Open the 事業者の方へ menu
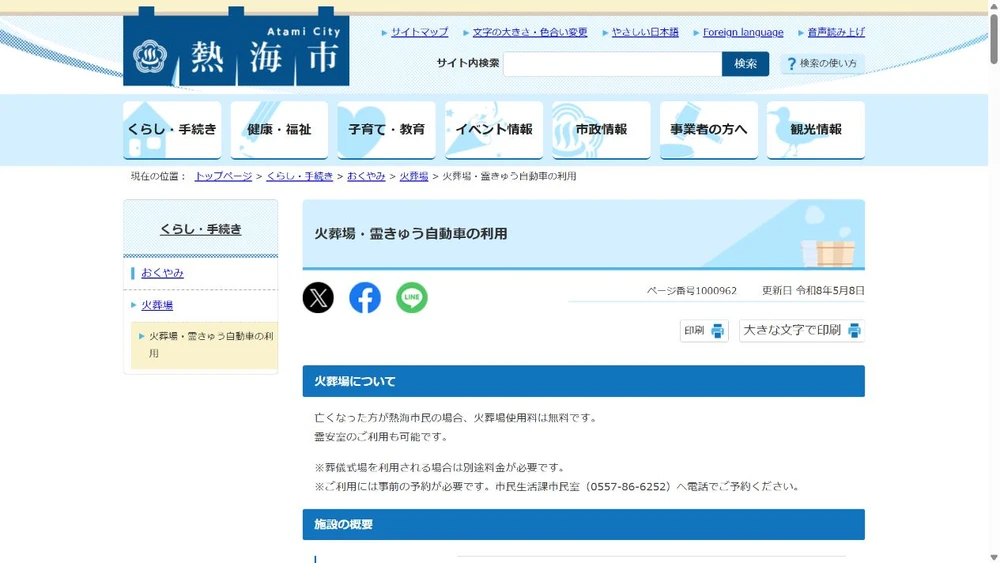 pos(709,129)
